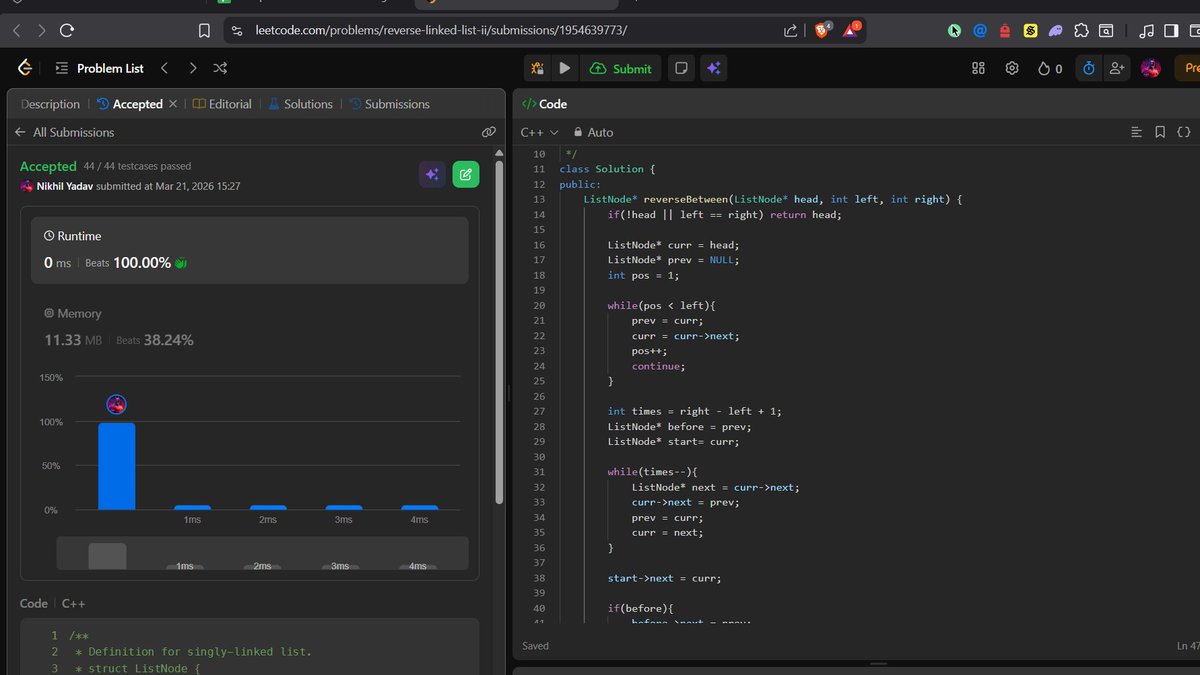Open the sticky note panel beside Submit

(680, 68)
